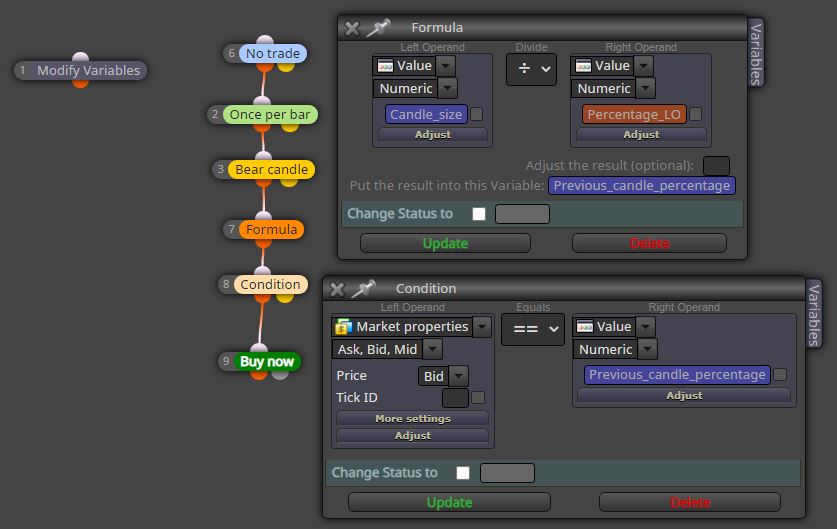Viewport: 837px width, 529px height.
Task: Open More settings in Condition left operand
Action: [x=413, y=419]
